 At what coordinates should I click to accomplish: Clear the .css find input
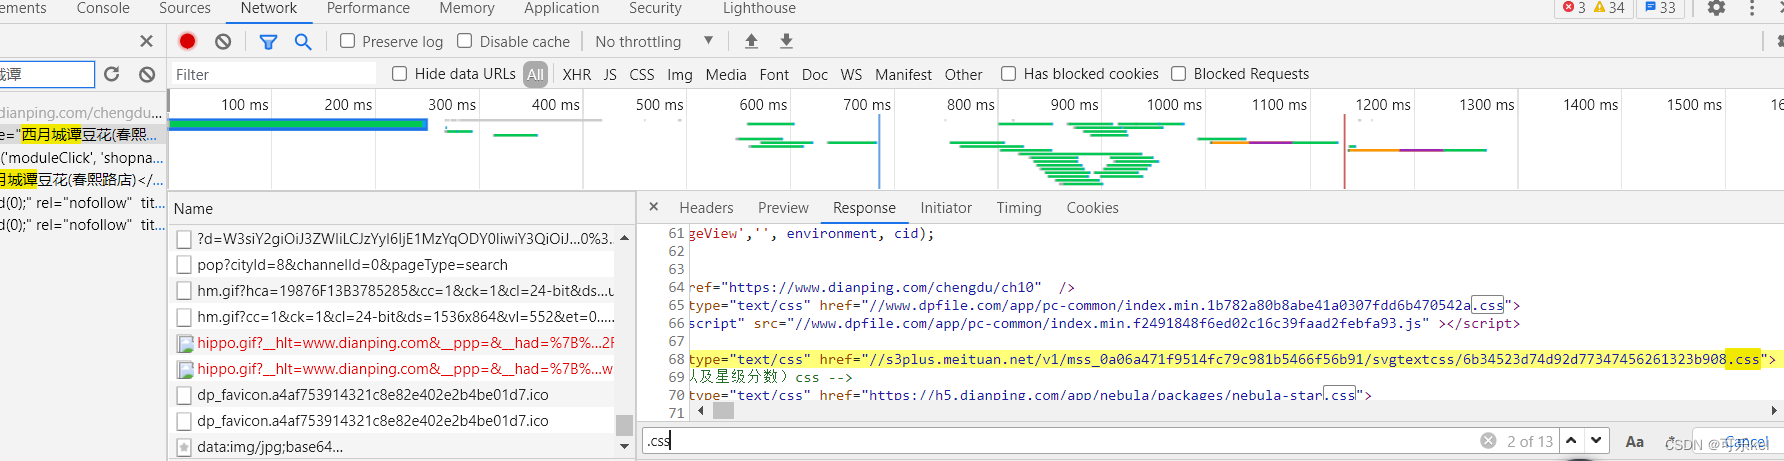(1488, 441)
